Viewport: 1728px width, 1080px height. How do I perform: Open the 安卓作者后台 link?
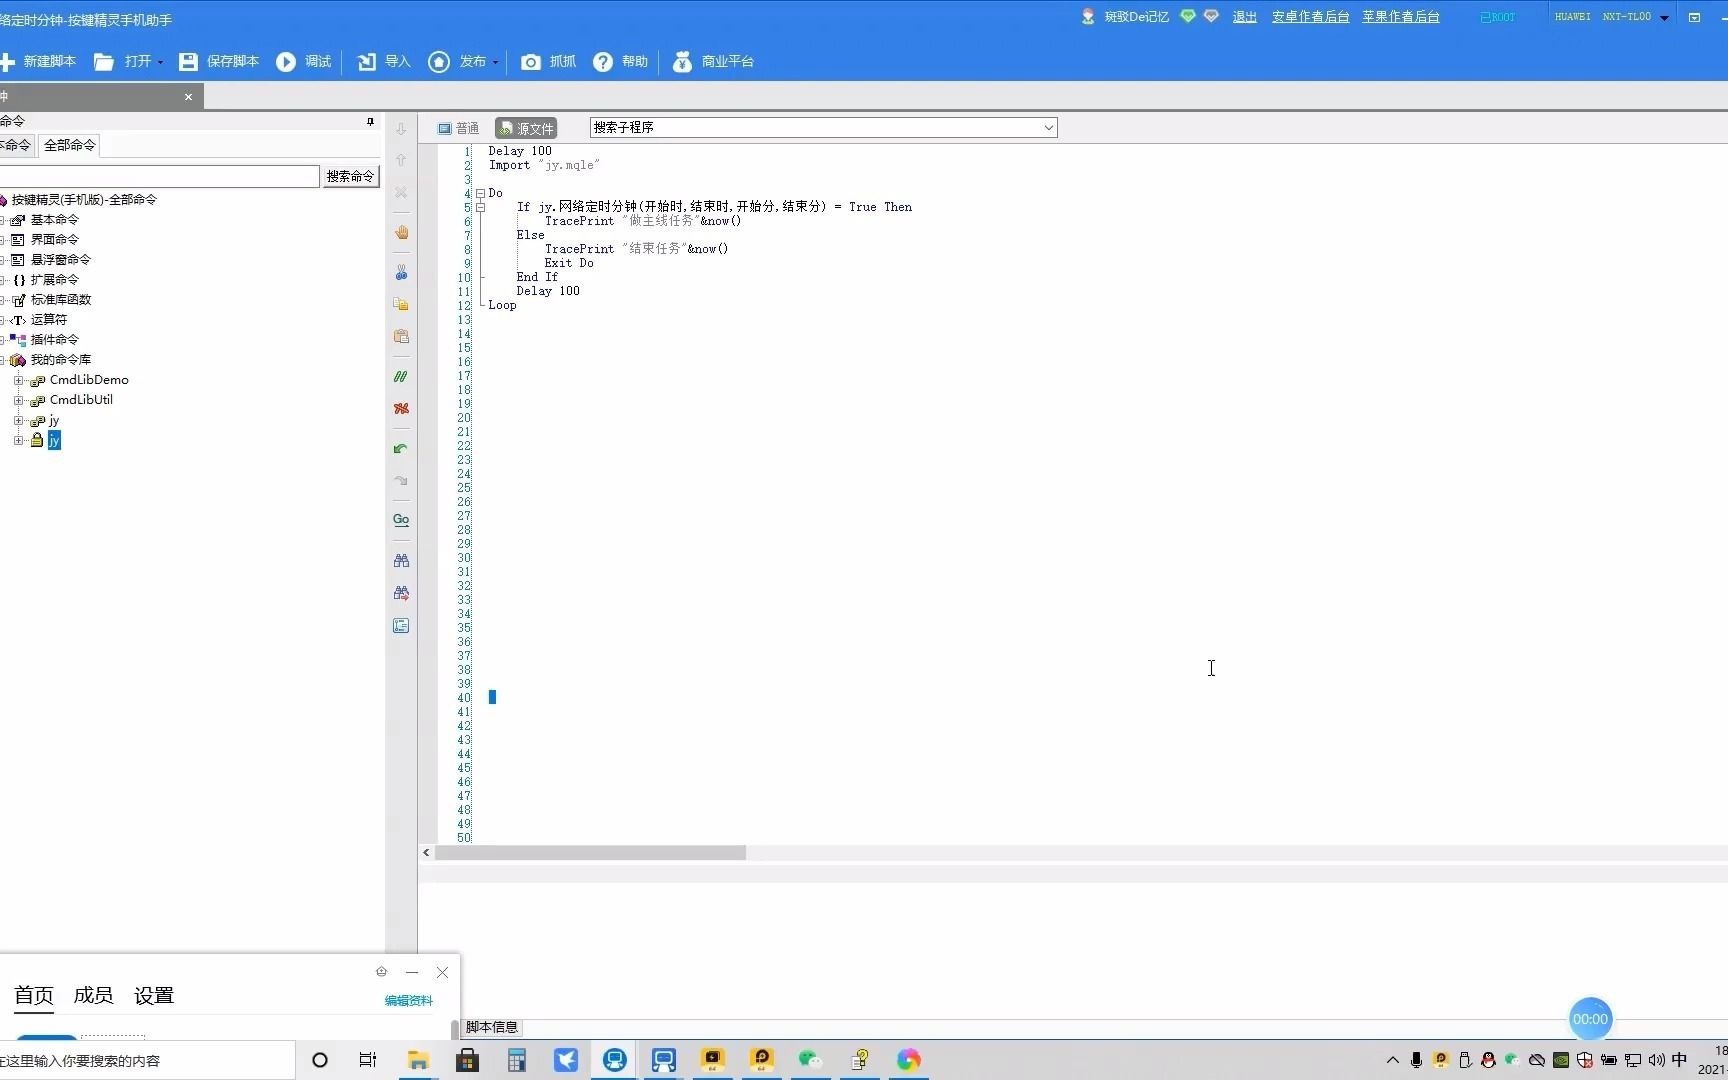(x=1311, y=17)
